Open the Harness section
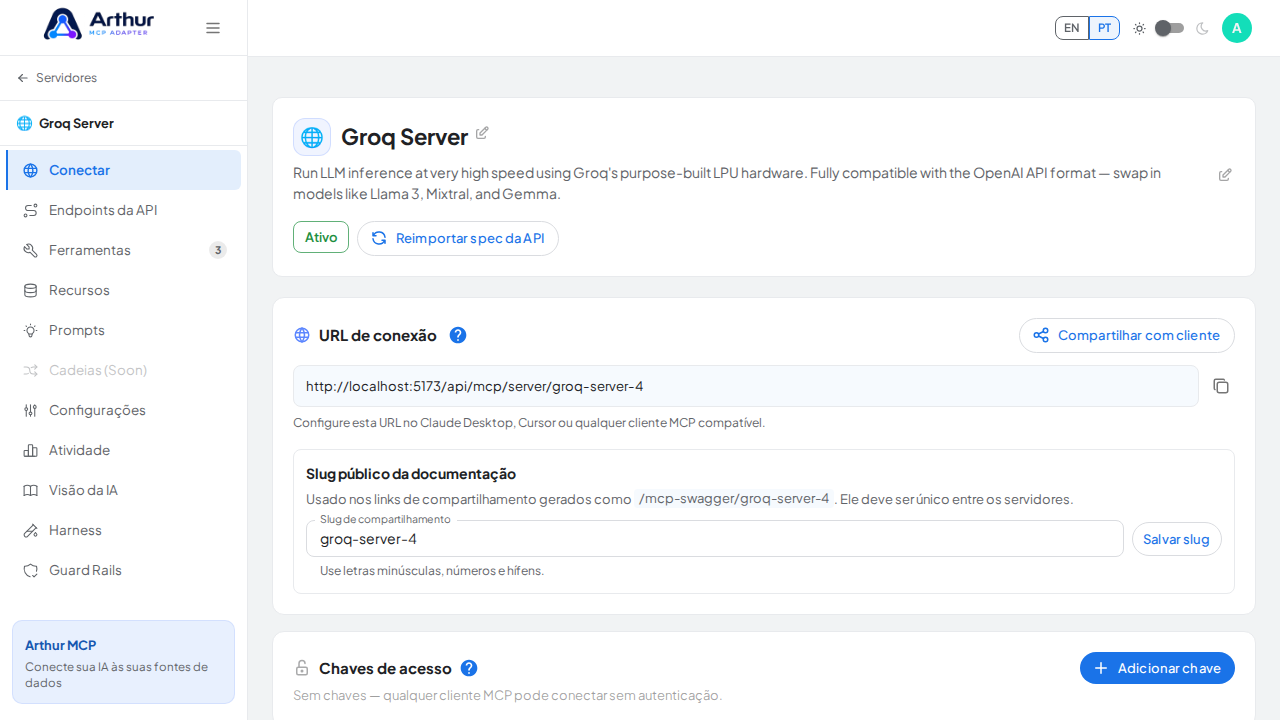 [123, 530]
